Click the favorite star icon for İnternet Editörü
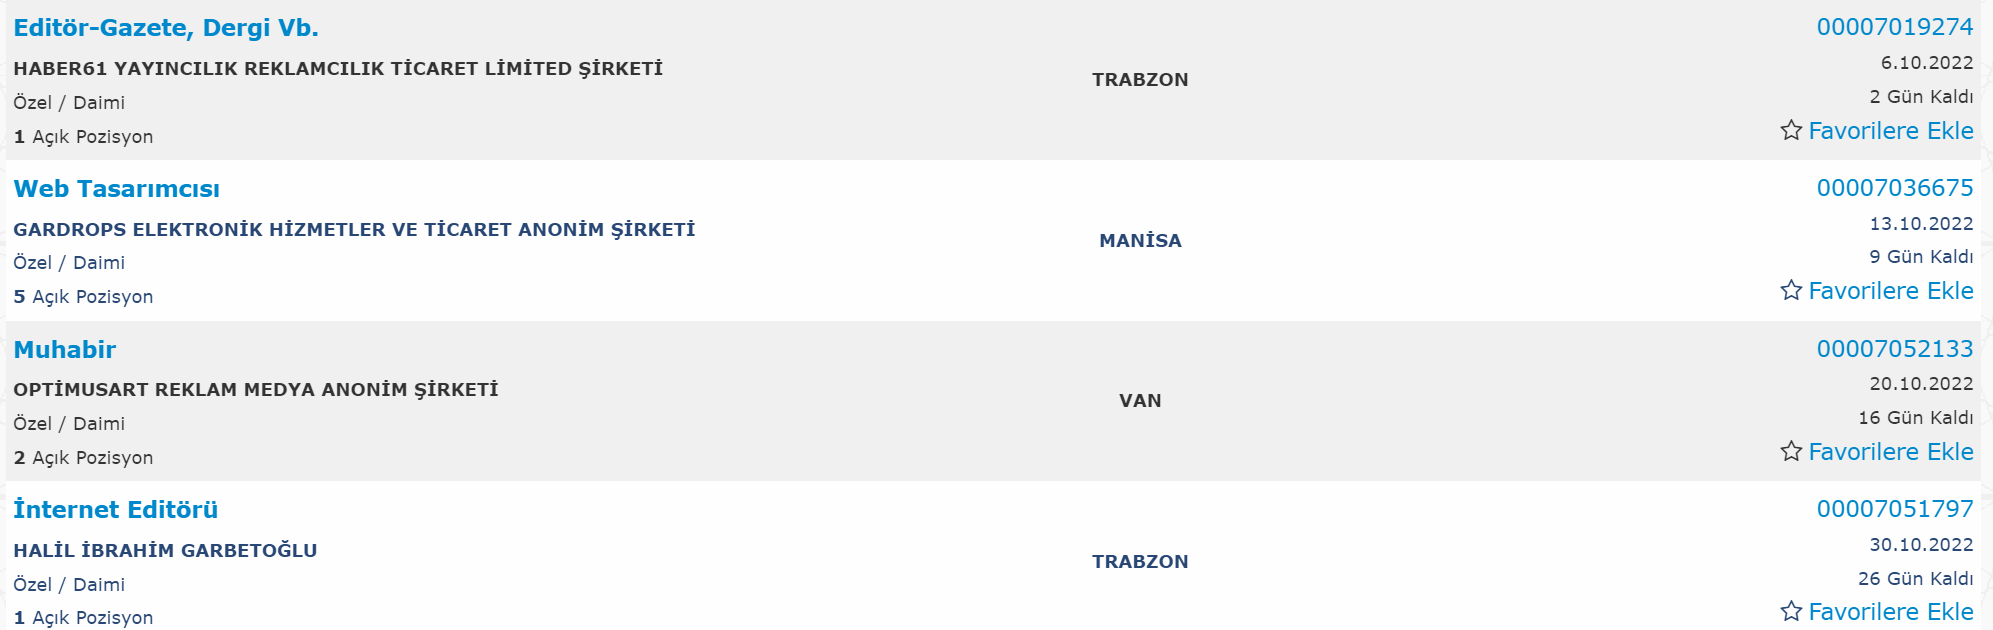The width and height of the screenshot is (1993, 630). (x=1791, y=611)
